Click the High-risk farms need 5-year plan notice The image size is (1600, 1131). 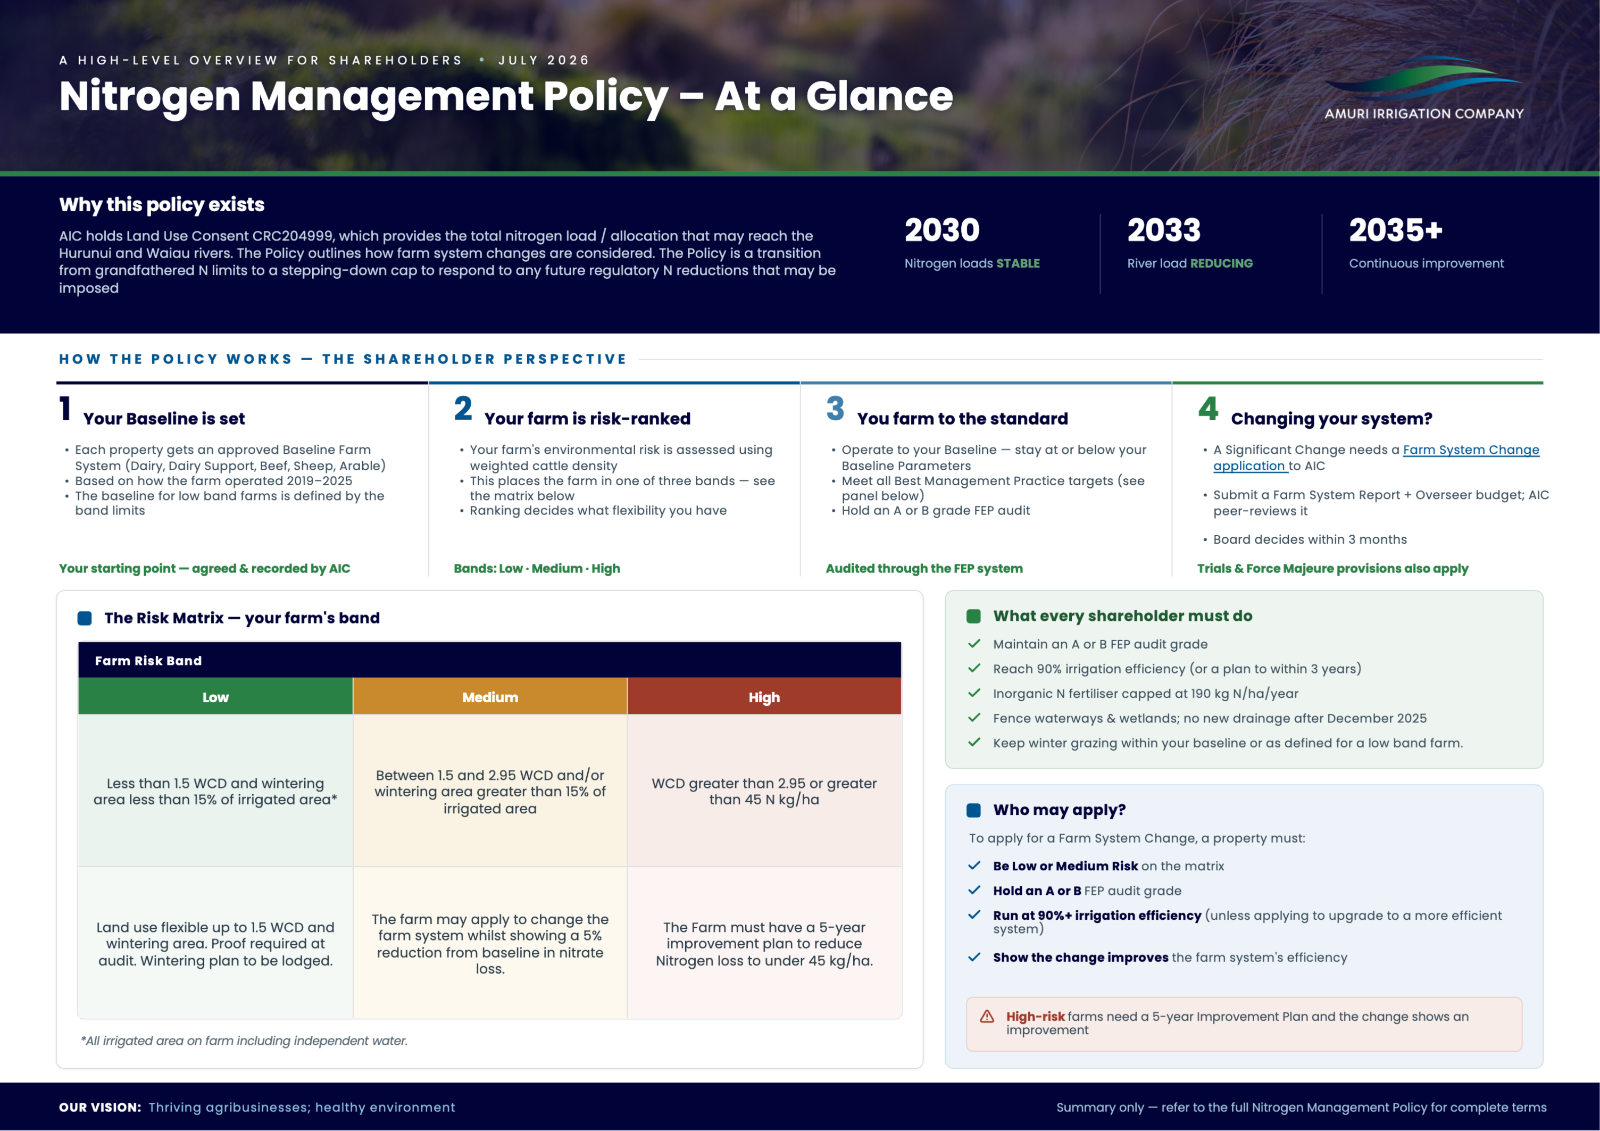(1244, 1024)
